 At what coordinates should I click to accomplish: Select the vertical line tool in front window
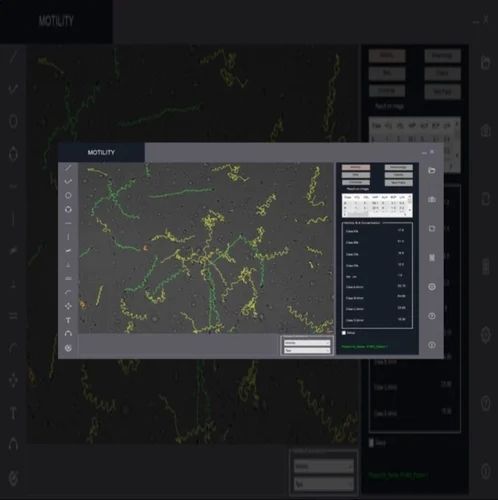click(x=68, y=237)
